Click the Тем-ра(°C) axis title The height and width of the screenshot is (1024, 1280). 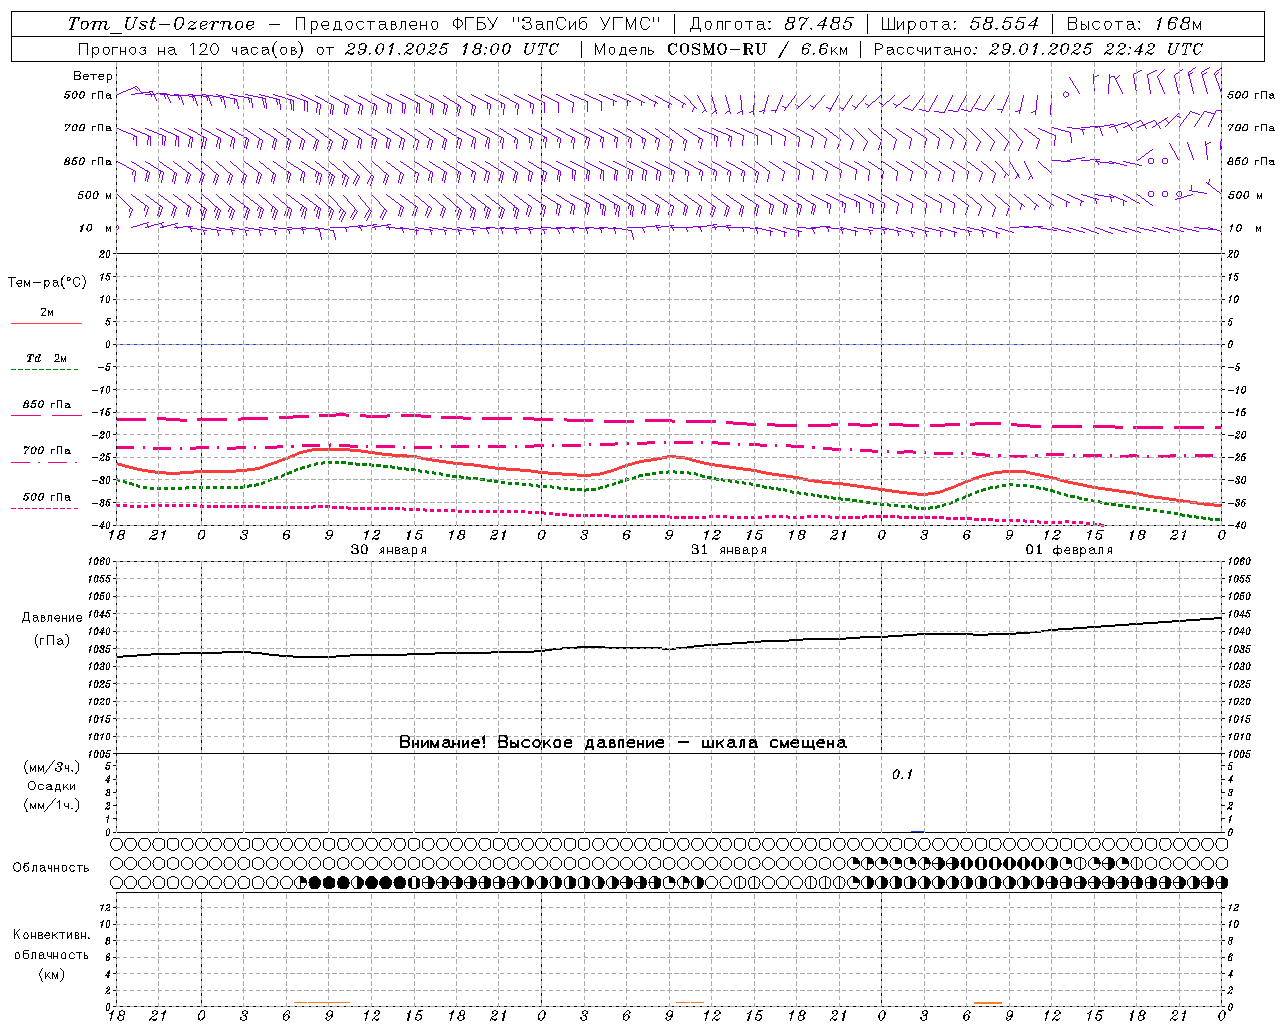click(47, 283)
